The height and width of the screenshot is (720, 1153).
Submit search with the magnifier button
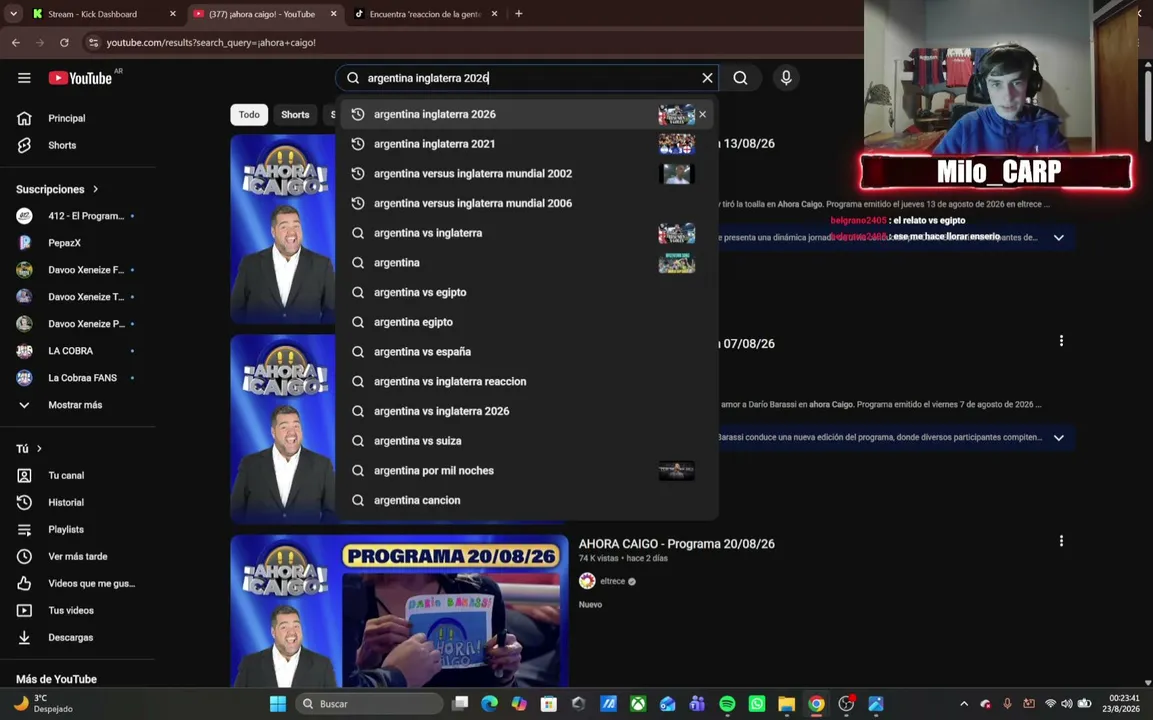pos(740,78)
